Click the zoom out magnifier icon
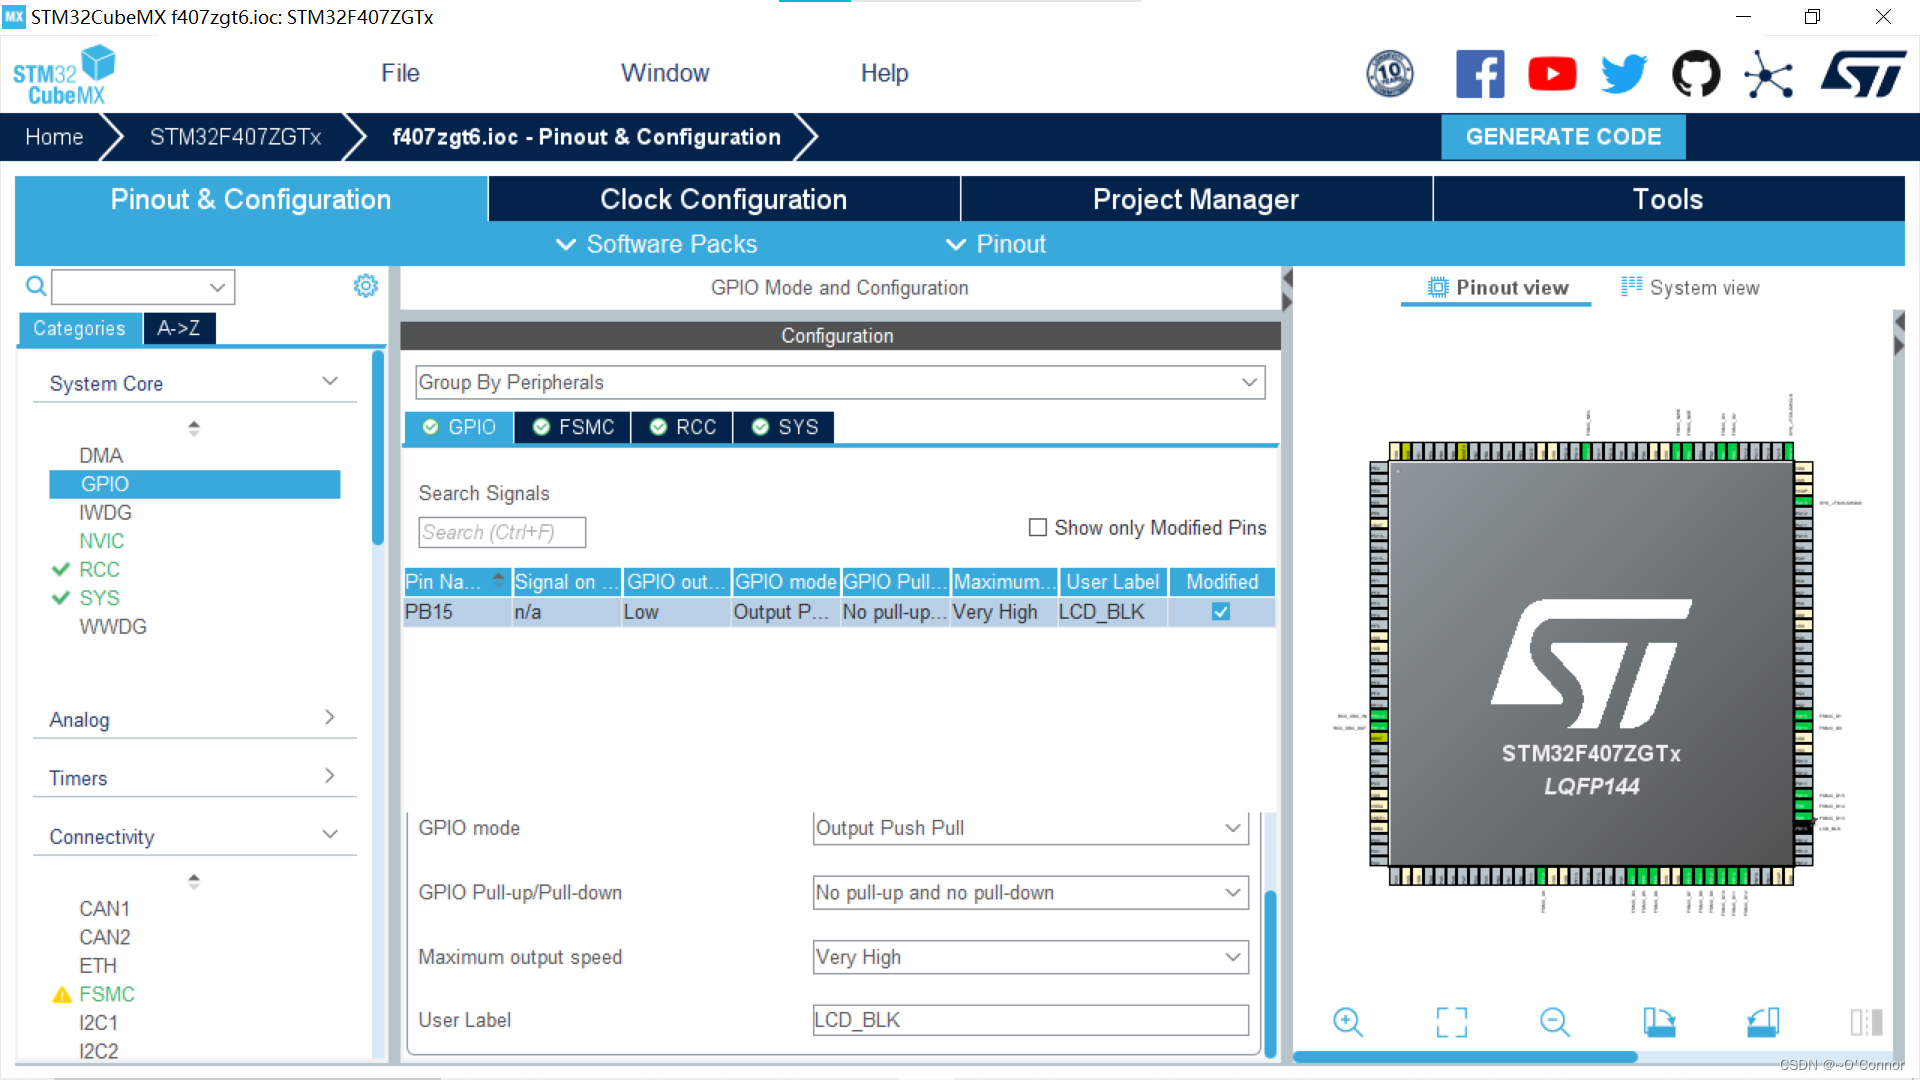This screenshot has height=1080, width=1920. 1554,1022
